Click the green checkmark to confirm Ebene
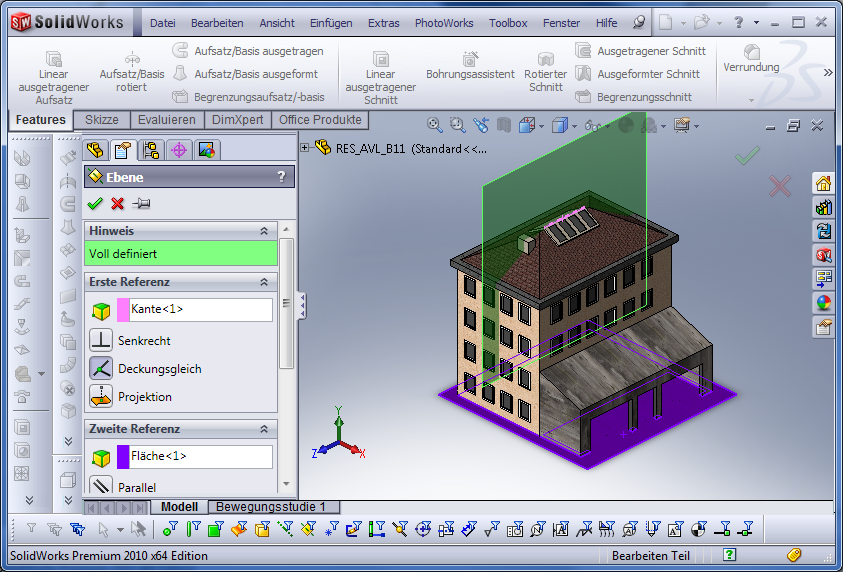 95,203
